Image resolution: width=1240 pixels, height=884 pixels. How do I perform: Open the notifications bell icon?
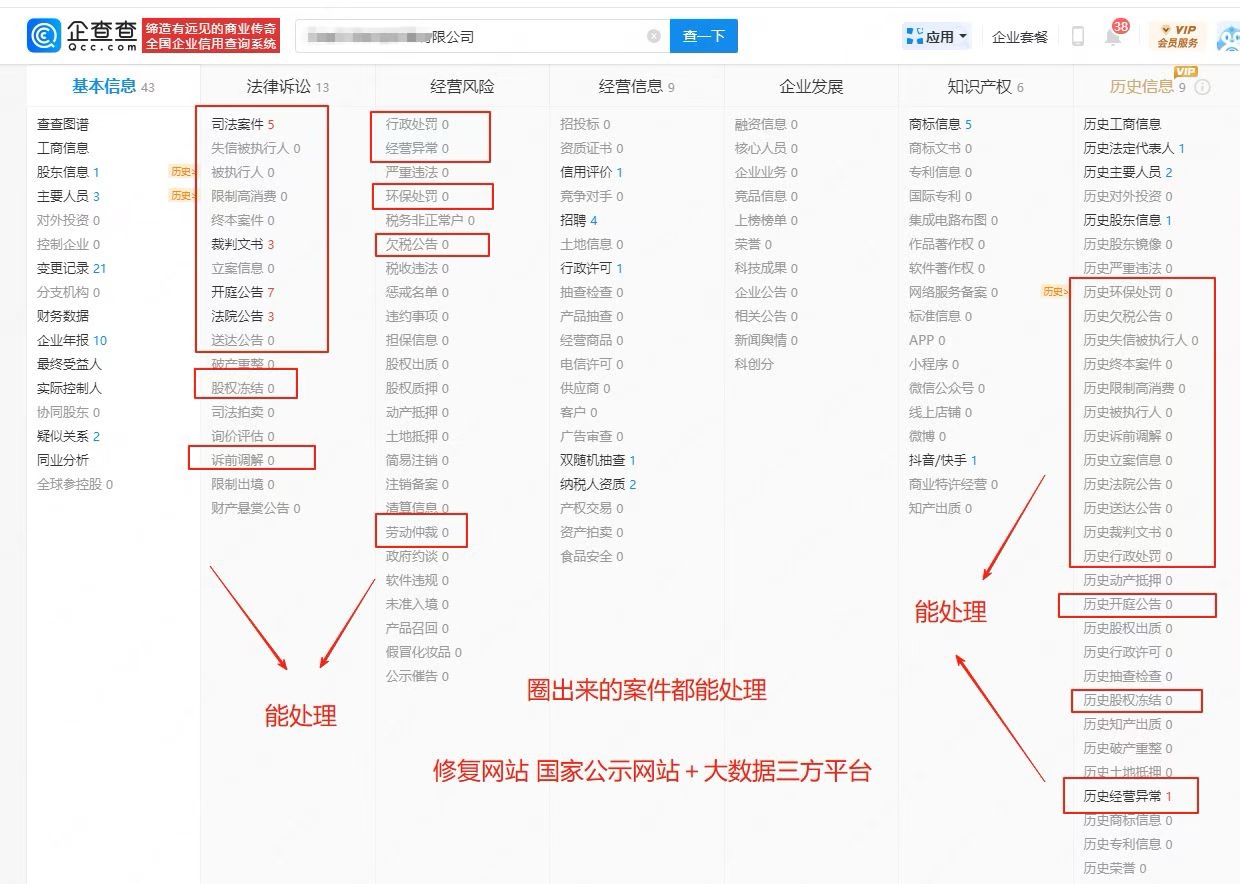1112,37
